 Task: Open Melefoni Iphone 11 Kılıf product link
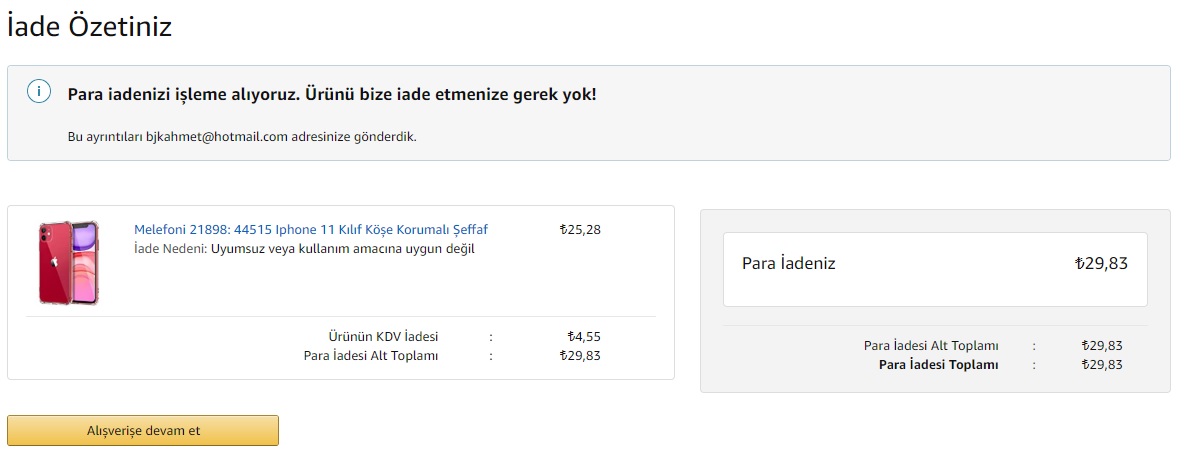pyautogui.click(x=311, y=230)
